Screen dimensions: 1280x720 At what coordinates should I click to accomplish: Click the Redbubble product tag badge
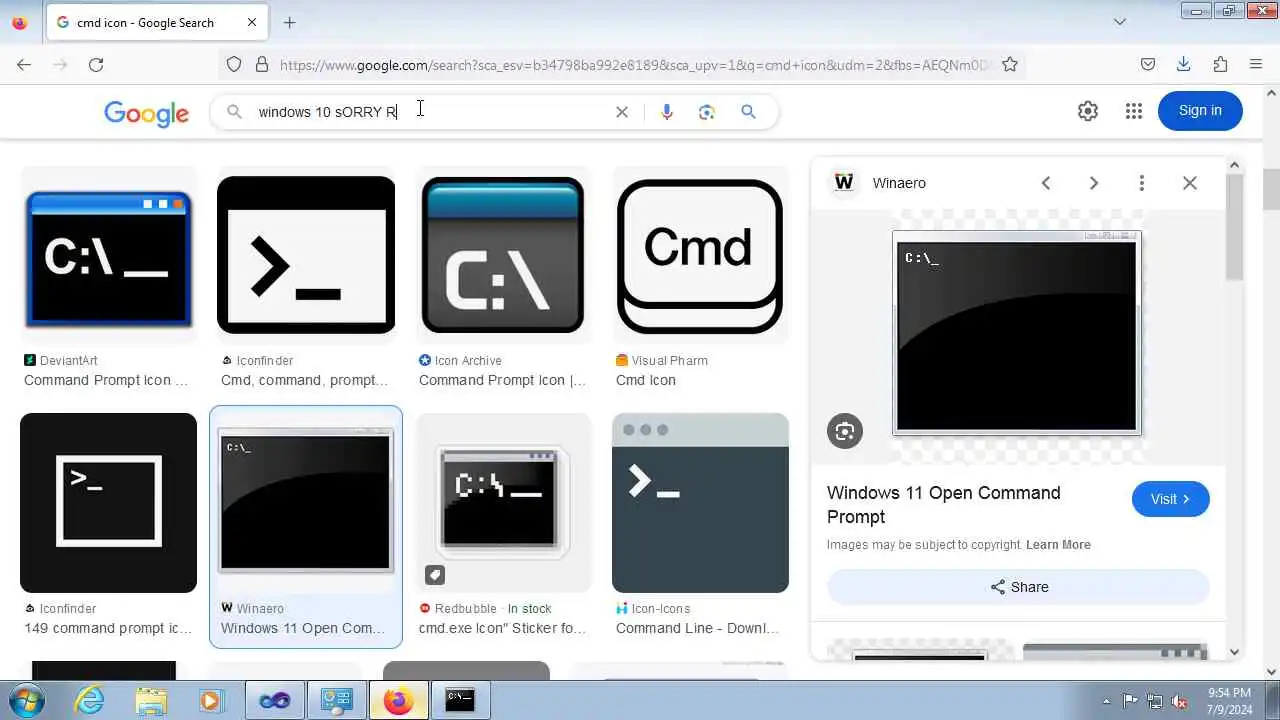pyautogui.click(x=434, y=575)
